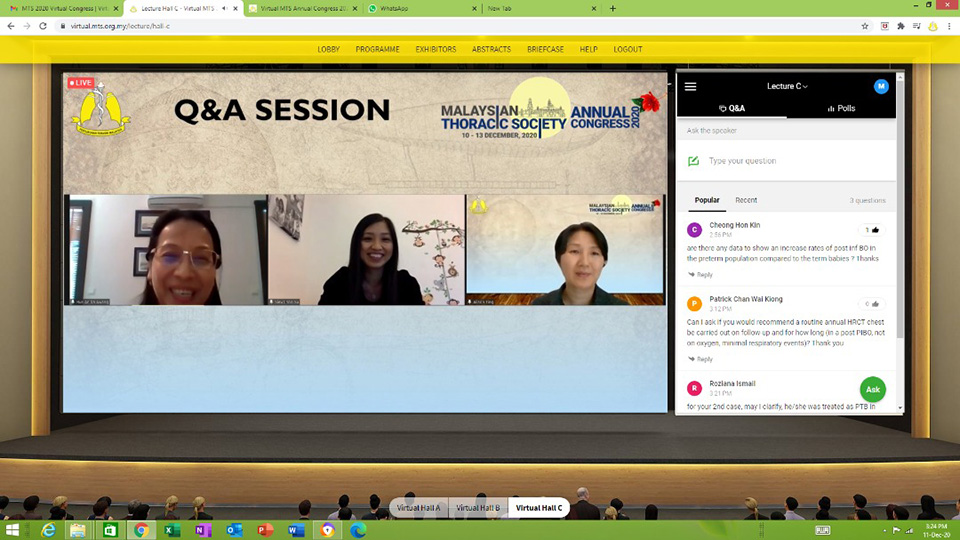Open the HELP menu item
Viewport: 960px width, 540px height.
(588, 49)
